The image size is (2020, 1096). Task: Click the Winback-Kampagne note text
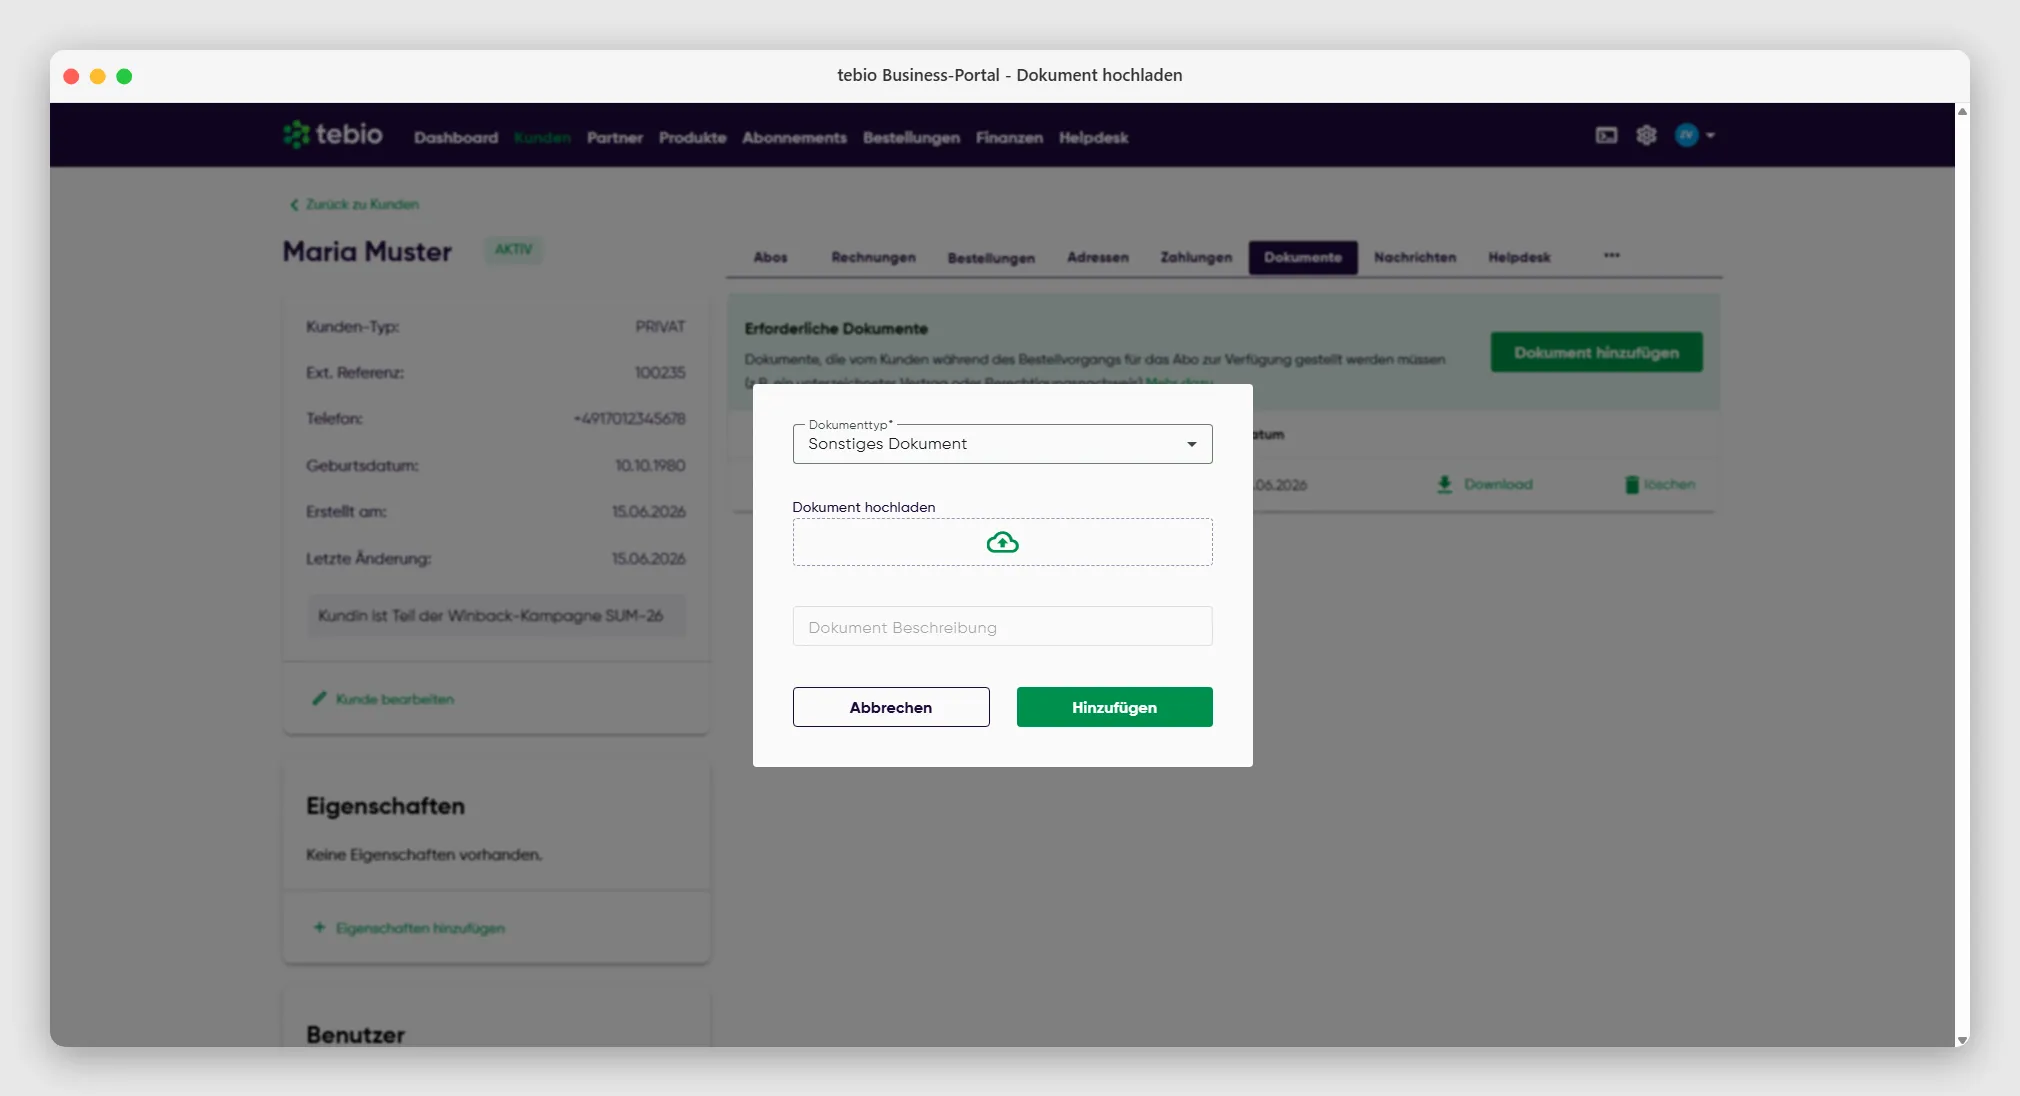pyautogui.click(x=490, y=615)
